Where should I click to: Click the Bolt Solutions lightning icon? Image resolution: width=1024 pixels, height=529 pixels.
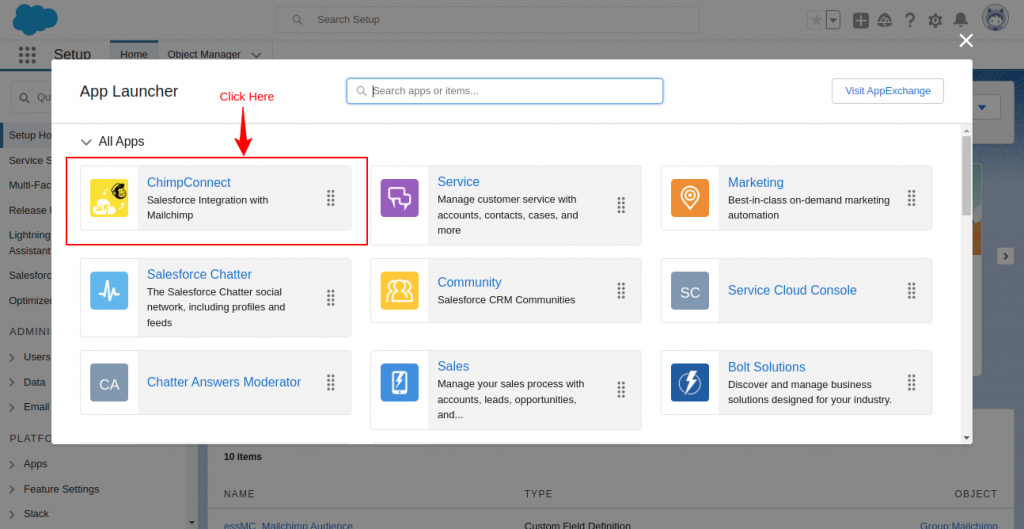[690, 383]
